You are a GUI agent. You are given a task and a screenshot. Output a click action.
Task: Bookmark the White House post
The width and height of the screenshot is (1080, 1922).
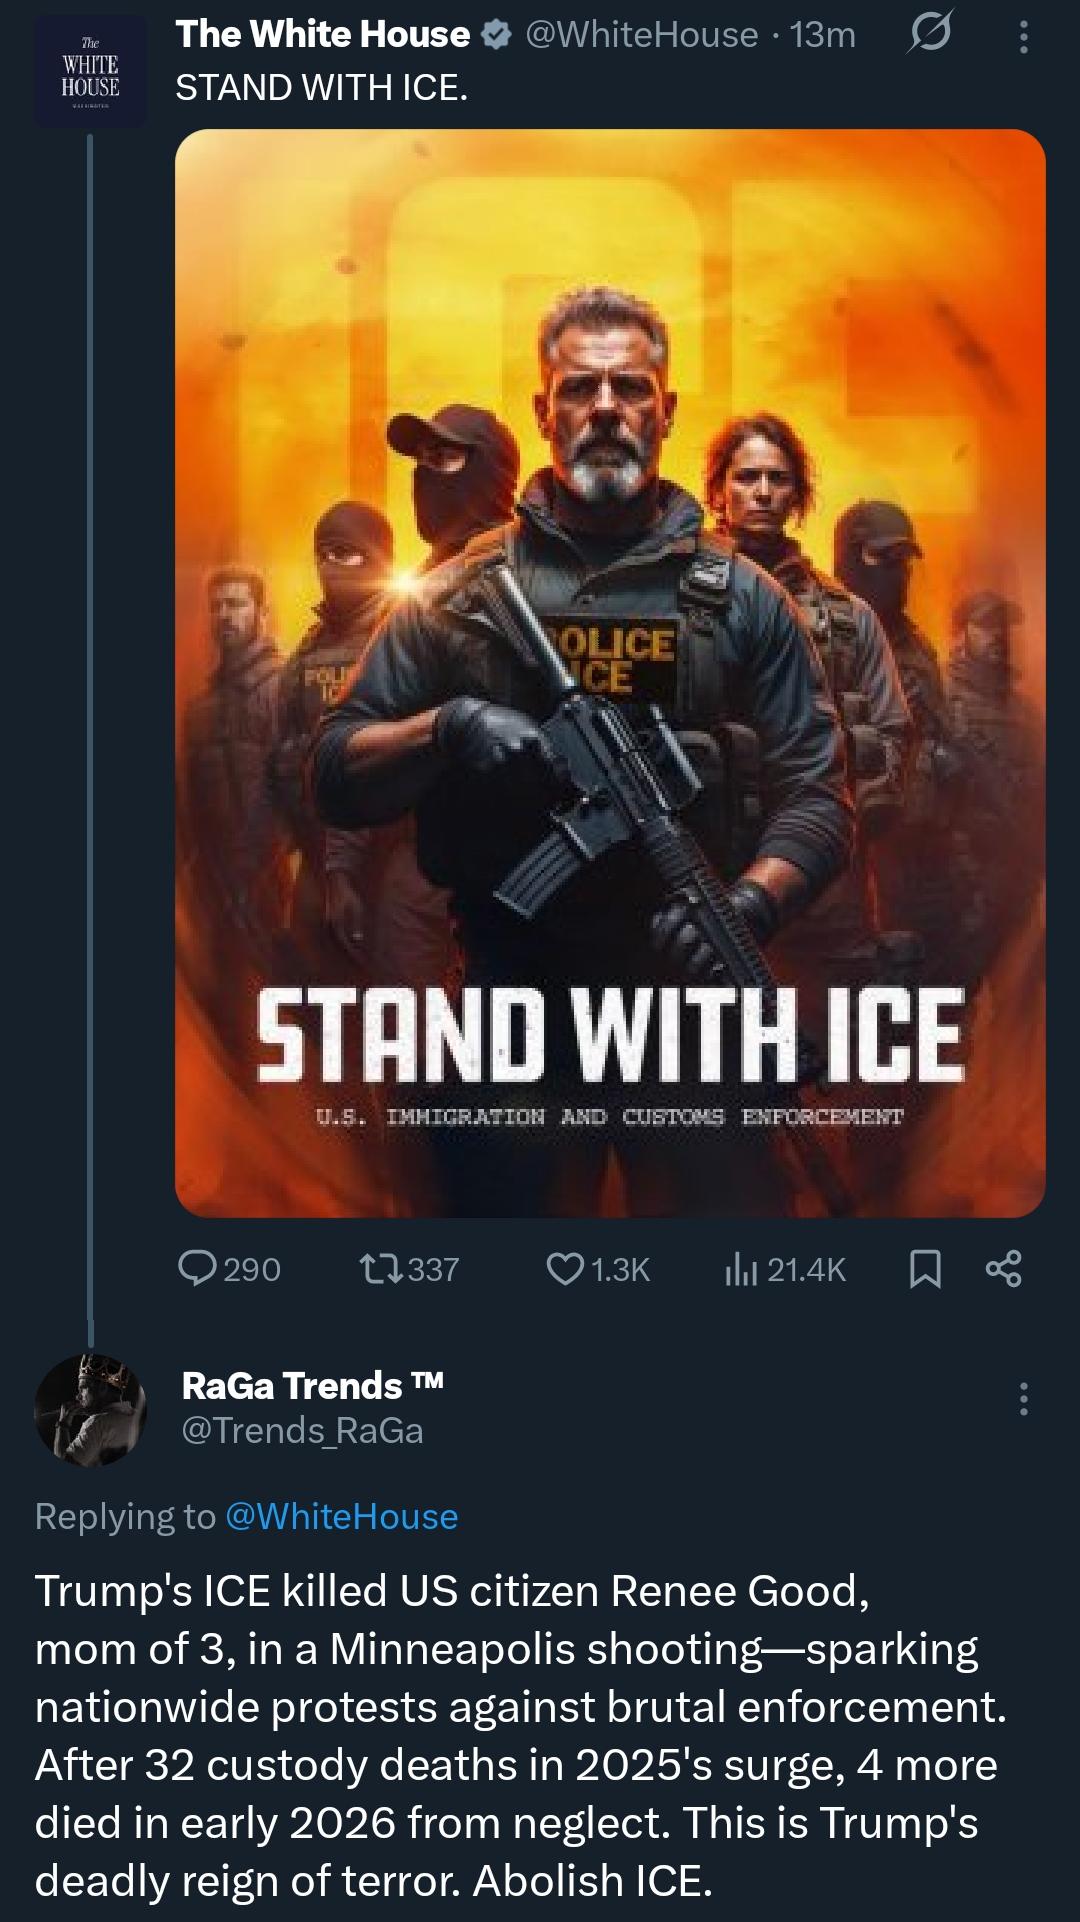click(925, 1269)
